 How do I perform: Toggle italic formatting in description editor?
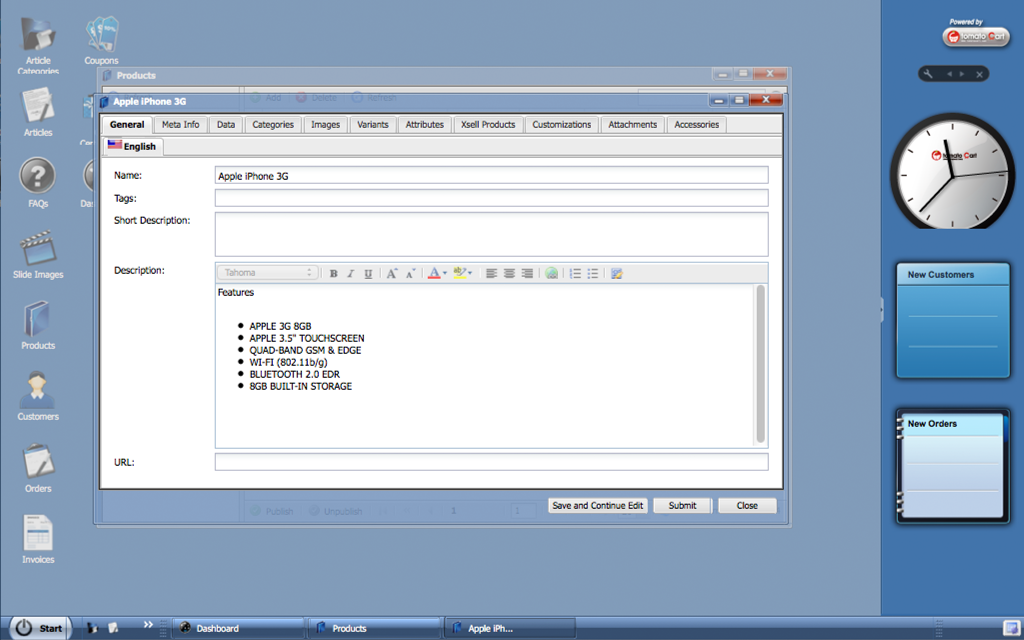[x=350, y=273]
